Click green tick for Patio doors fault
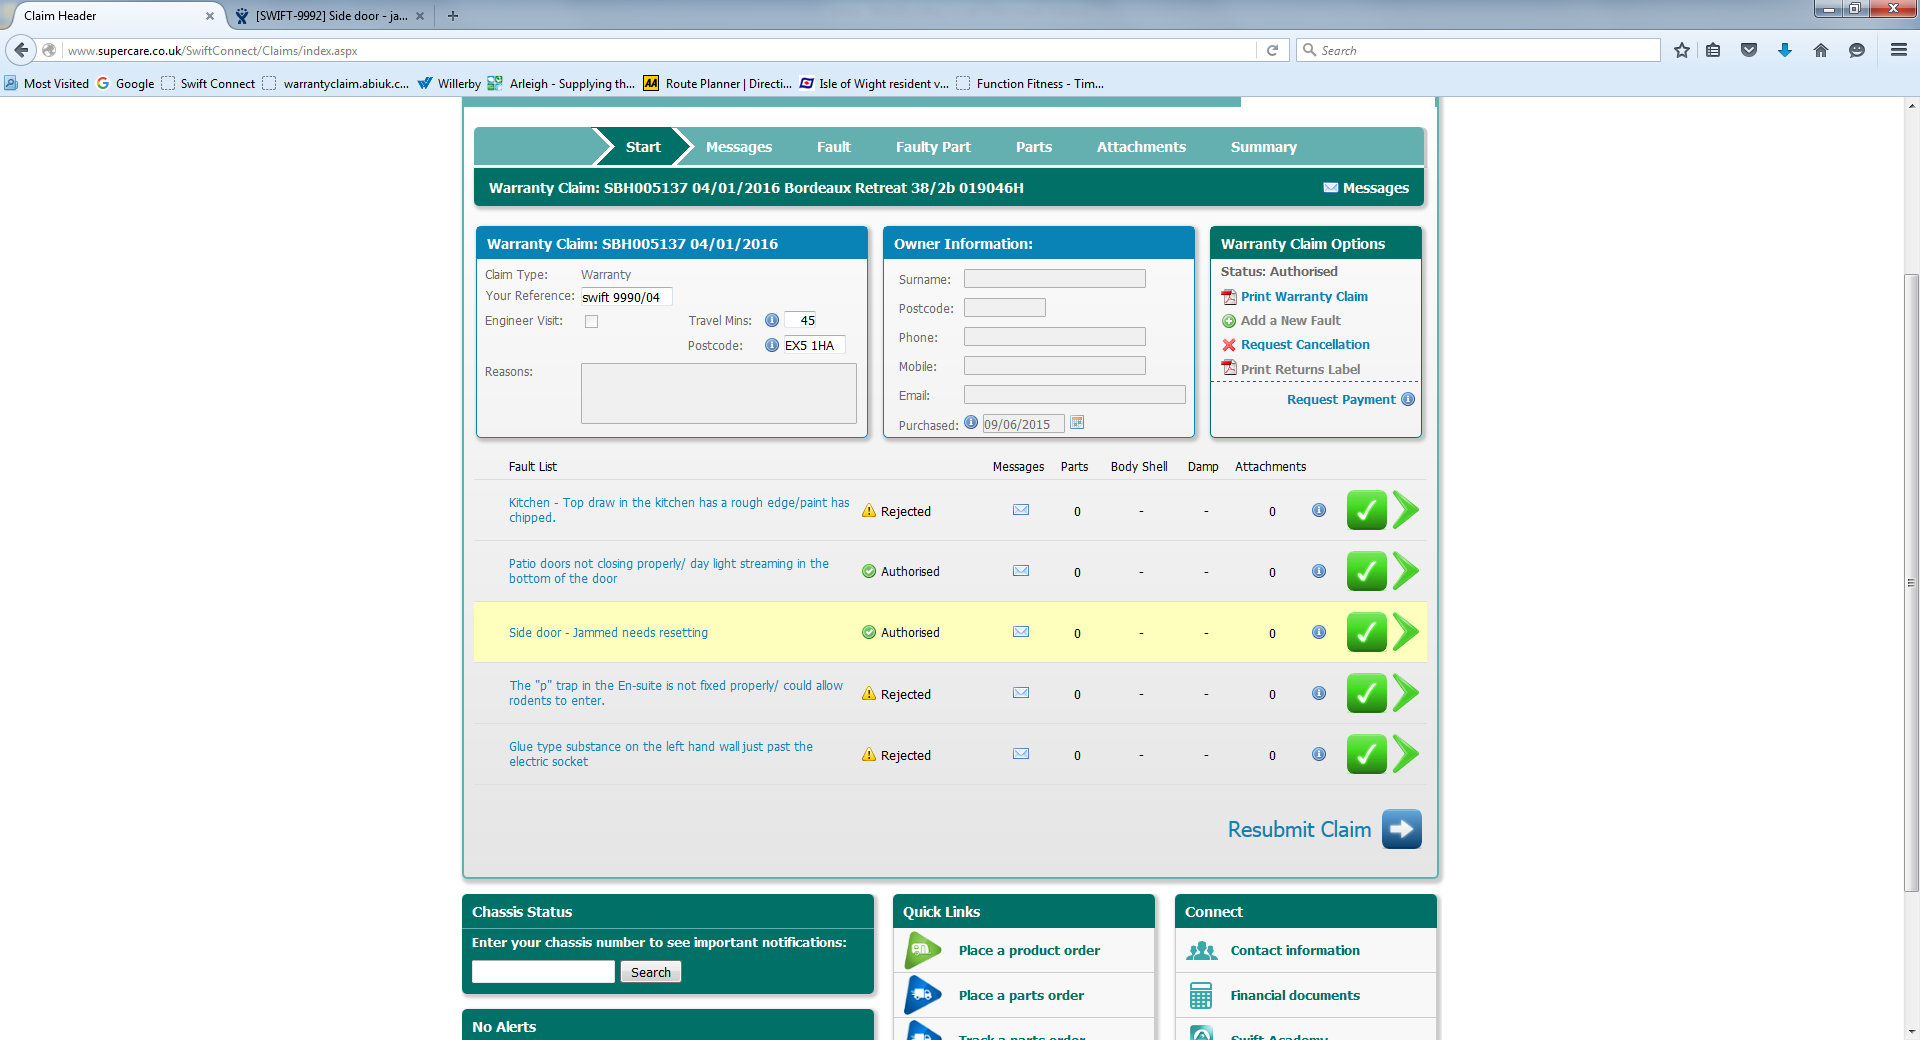The height and width of the screenshot is (1040, 1920). (1366, 571)
